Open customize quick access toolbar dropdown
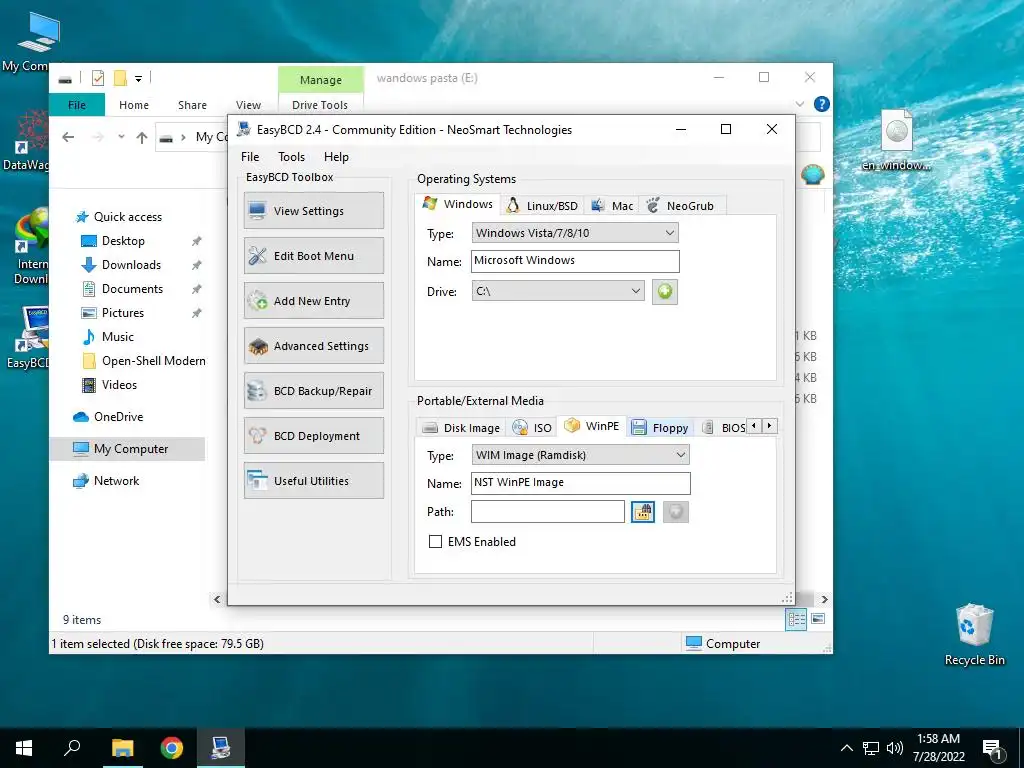The width and height of the screenshot is (1024, 768). click(138, 79)
